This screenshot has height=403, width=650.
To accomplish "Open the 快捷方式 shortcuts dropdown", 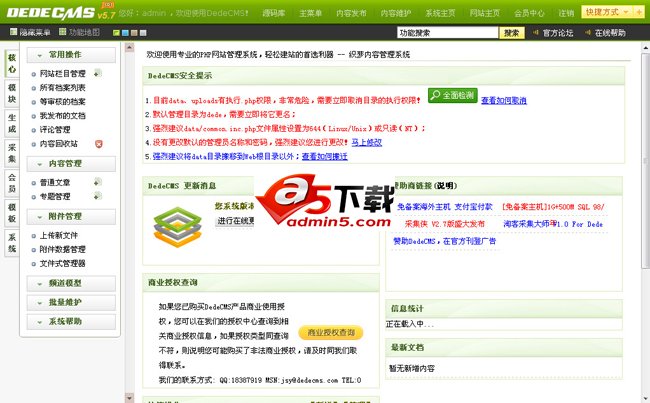I will tap(607, 12).
